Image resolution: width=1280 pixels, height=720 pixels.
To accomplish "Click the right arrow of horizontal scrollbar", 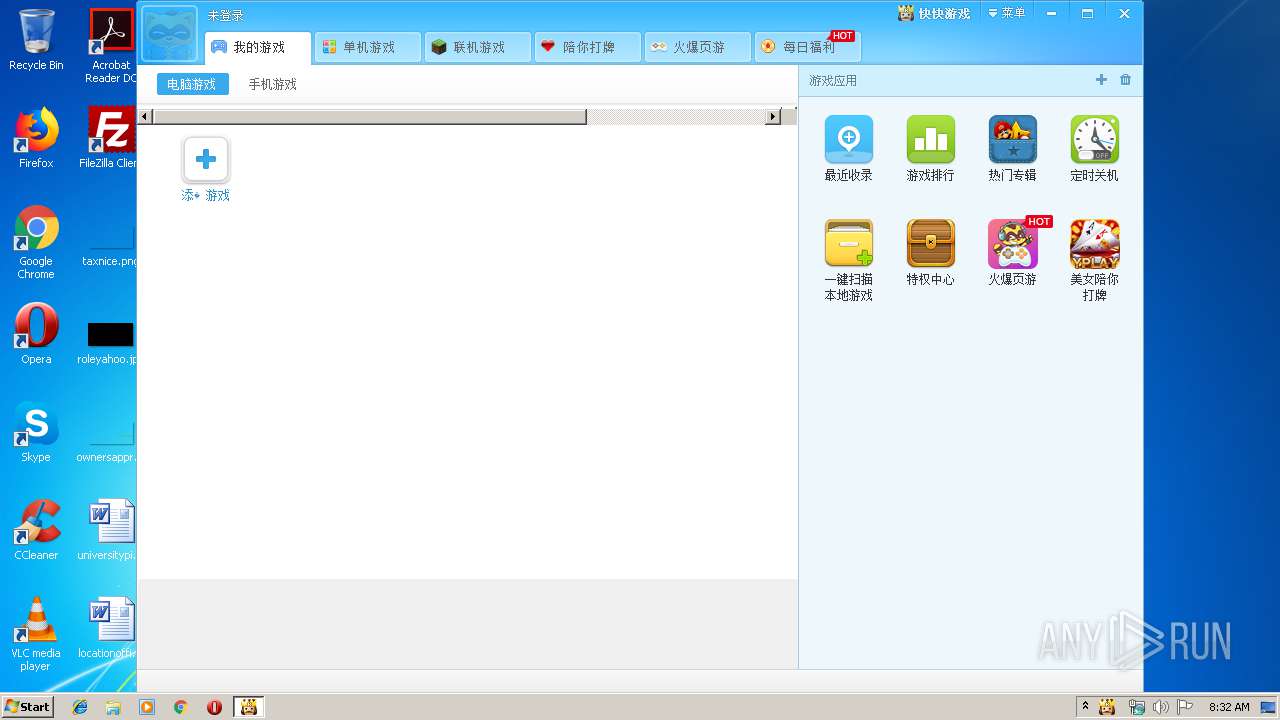I will (x=772, y=117).
